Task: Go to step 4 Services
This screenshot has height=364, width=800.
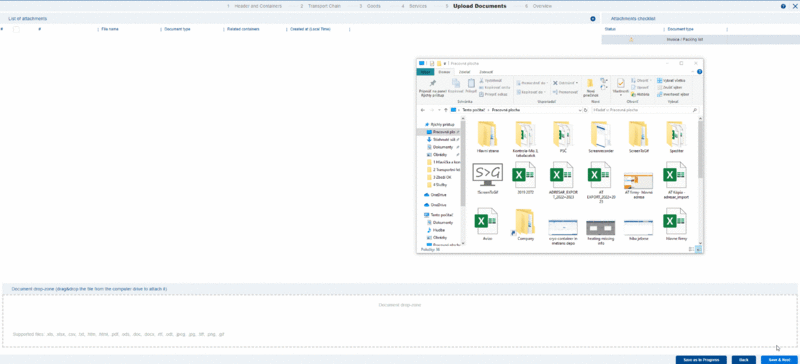Action: 414,6
